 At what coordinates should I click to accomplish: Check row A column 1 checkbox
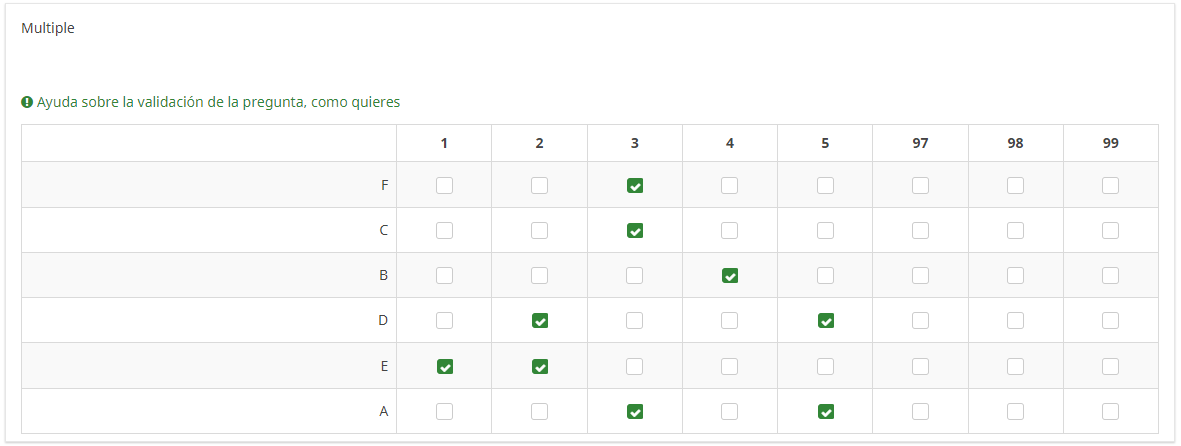click(444, 411)
